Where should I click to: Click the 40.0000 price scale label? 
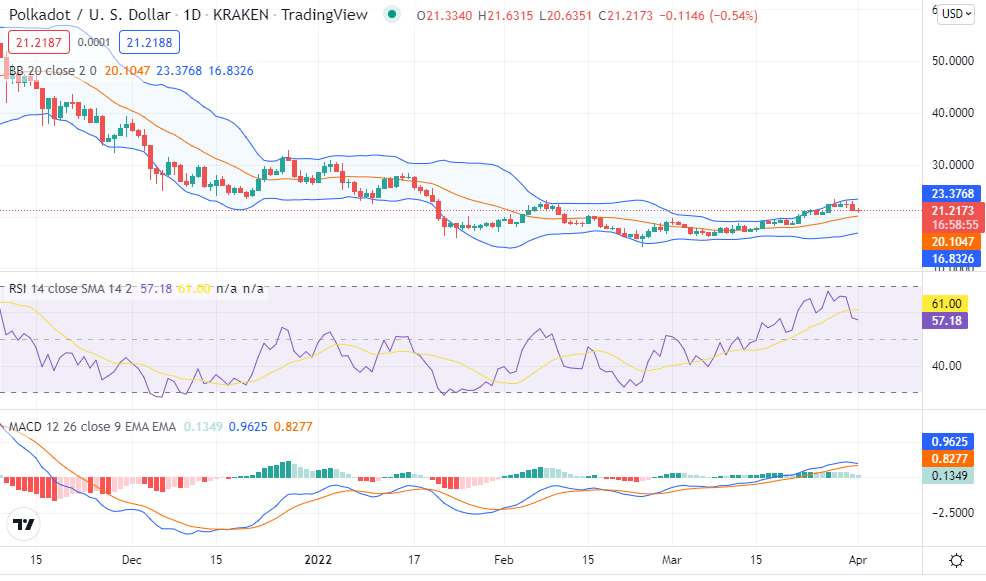pos(953,113)
